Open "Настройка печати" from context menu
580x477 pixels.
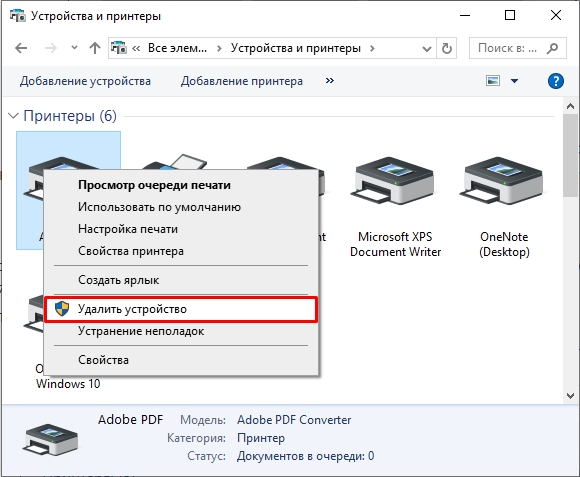[181, 229]
